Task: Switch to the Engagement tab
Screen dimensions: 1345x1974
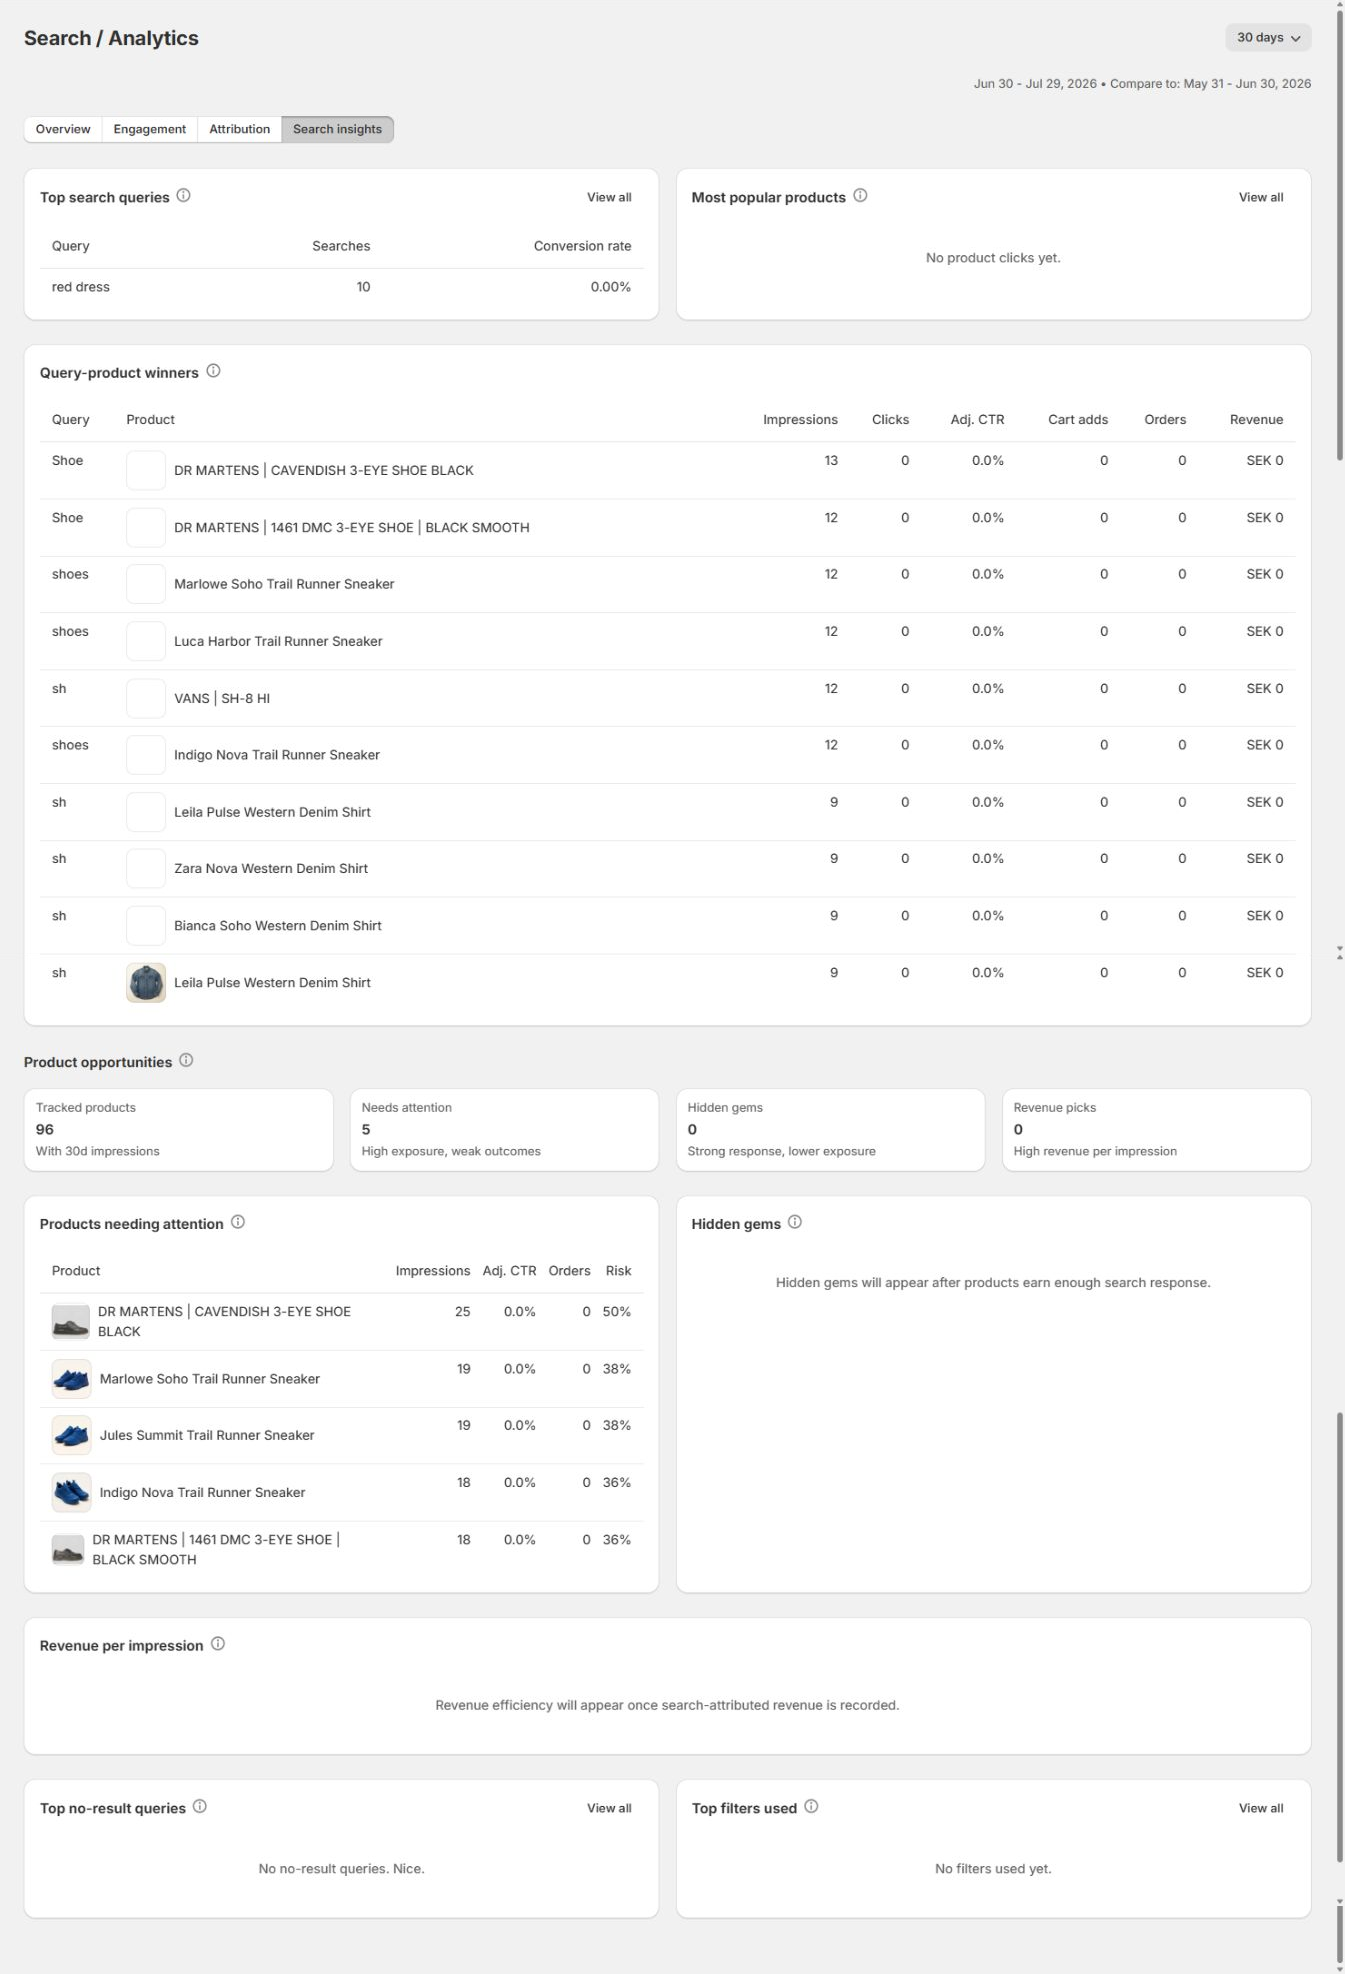Action: tap(149, 129)
